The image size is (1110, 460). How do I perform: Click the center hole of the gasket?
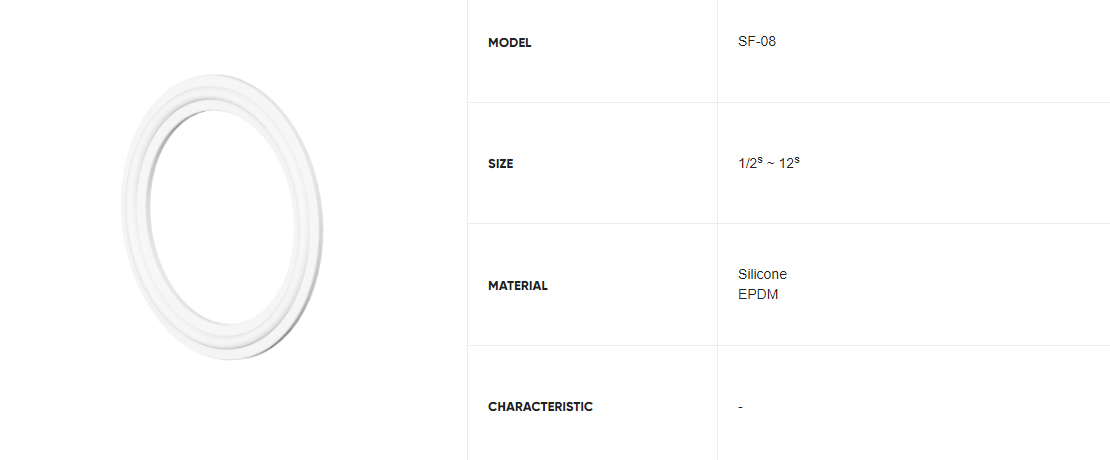pos(222,215)
